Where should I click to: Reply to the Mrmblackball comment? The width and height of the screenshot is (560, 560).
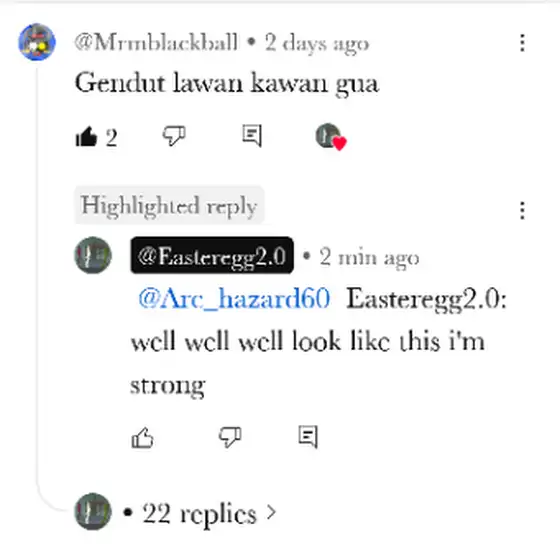tap(252, 135)
